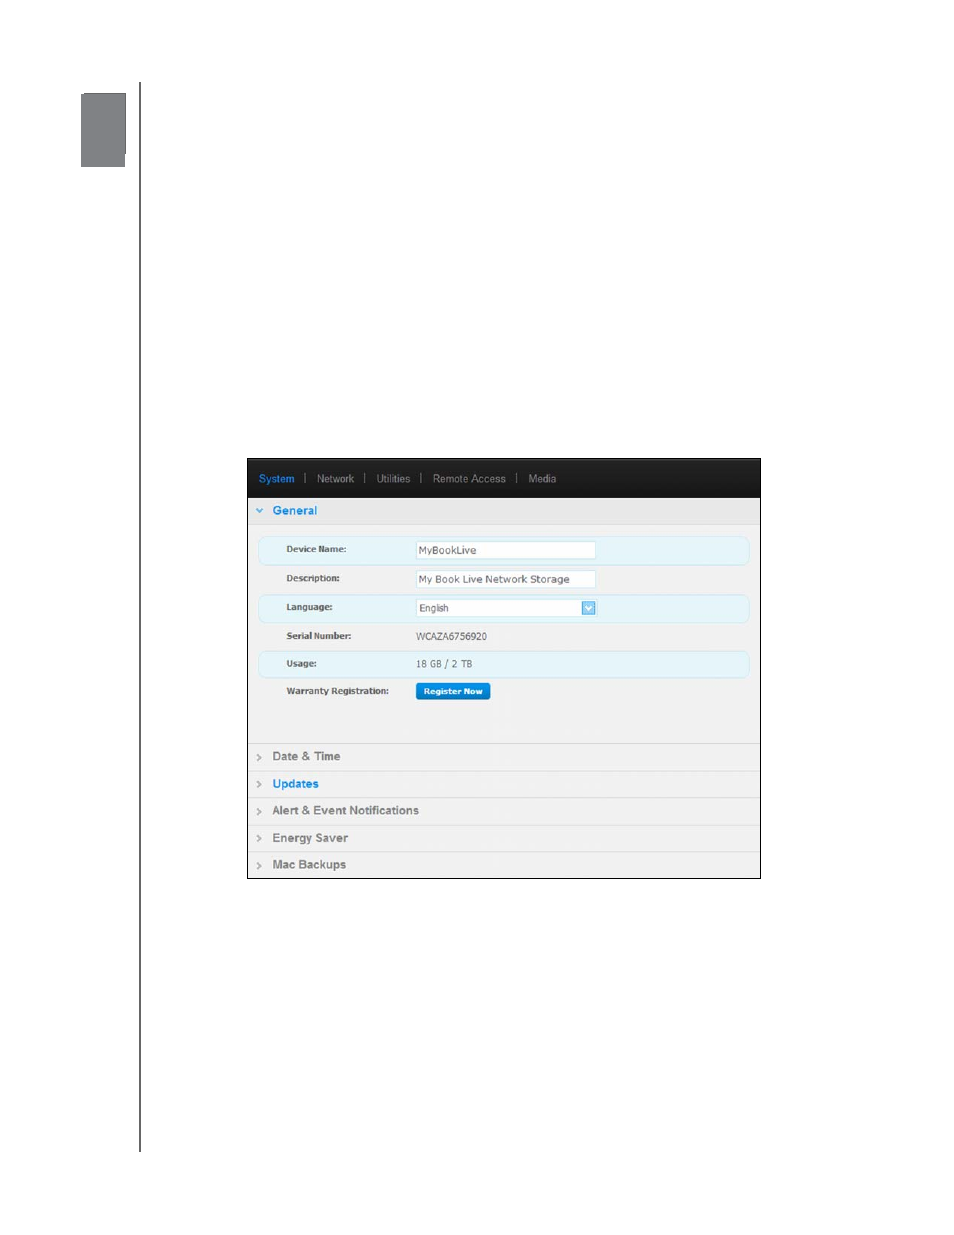
Task: Click the General section title
Action: (295, 511)
